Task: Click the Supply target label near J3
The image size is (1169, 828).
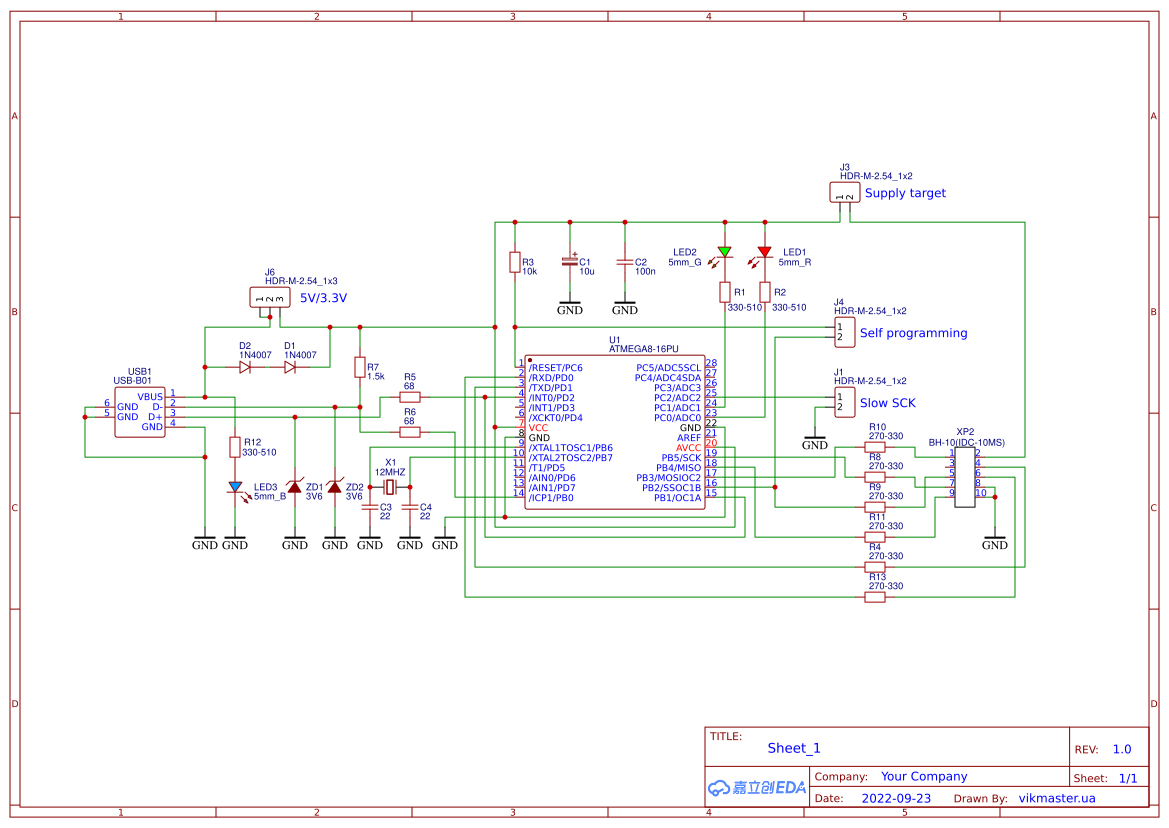Action: point(907,193)
